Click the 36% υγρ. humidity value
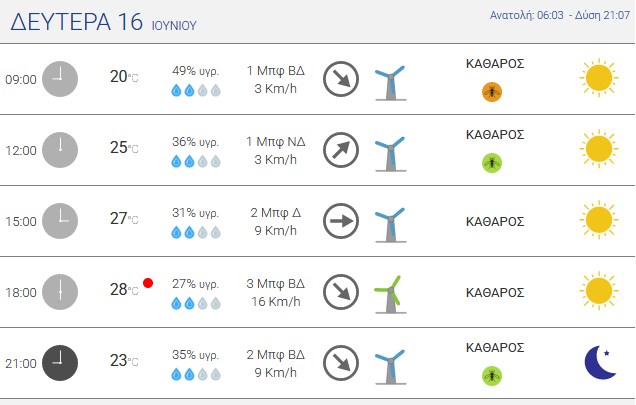Viewport: 636px width, 405px height. 195,142
